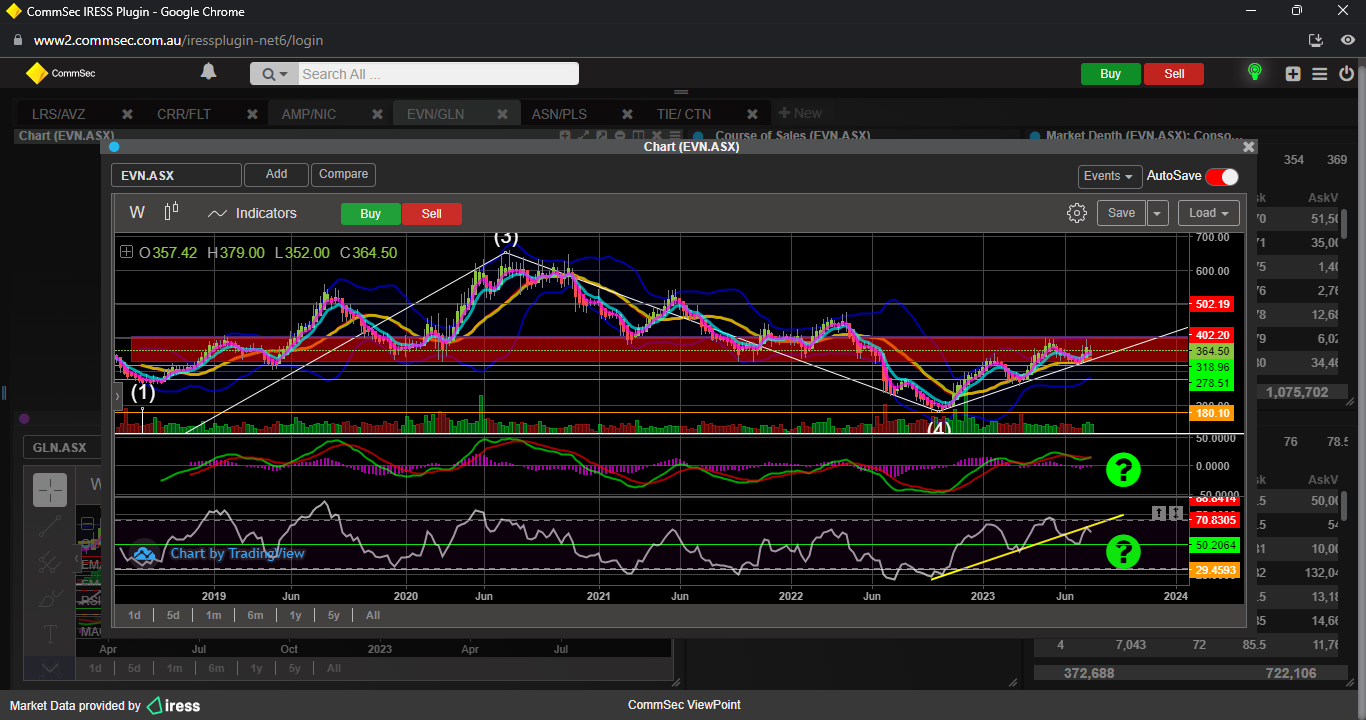The image size is (1366, 720).
Task: Open the notifications bell in the CommSec header
Action: [x=208, y=72]
